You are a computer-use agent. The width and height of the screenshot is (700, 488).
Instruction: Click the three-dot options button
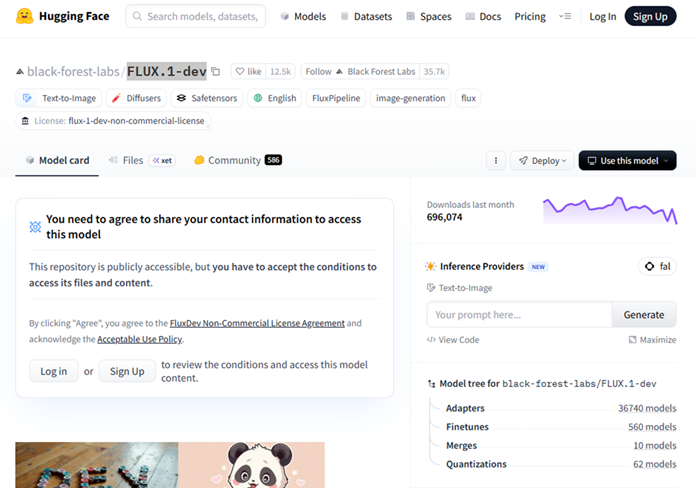pyautogui.click(x=496, y=160)
